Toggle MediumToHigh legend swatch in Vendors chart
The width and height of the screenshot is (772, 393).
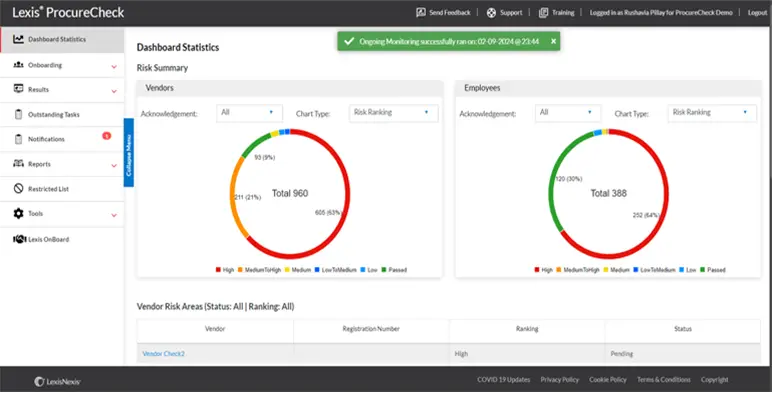[240, 270]
